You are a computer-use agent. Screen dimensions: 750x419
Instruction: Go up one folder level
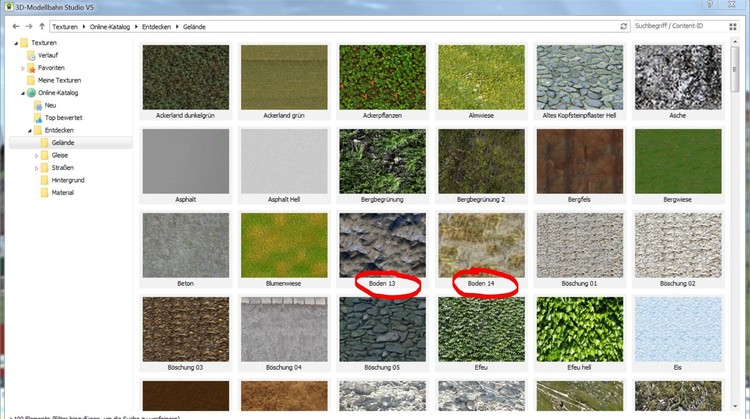pyautogui.click(x=41, y=26)
